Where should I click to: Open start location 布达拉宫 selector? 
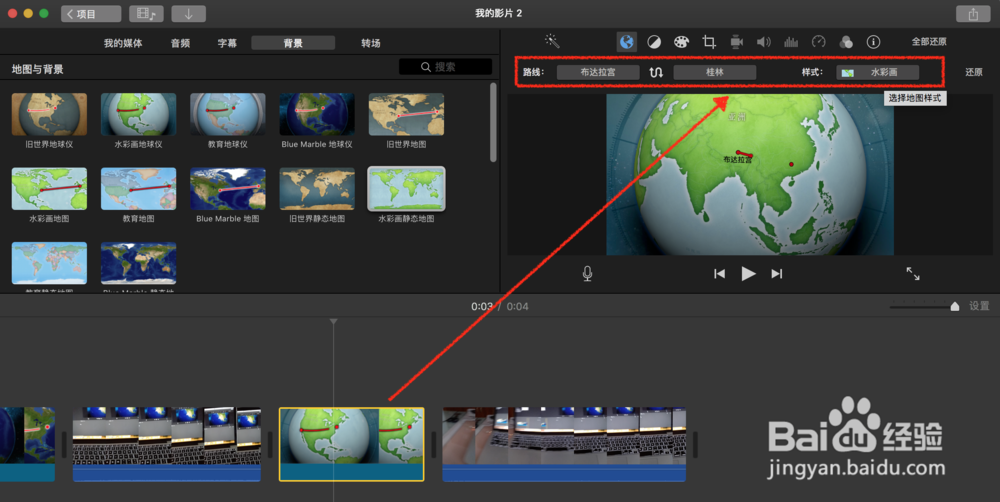598,72
